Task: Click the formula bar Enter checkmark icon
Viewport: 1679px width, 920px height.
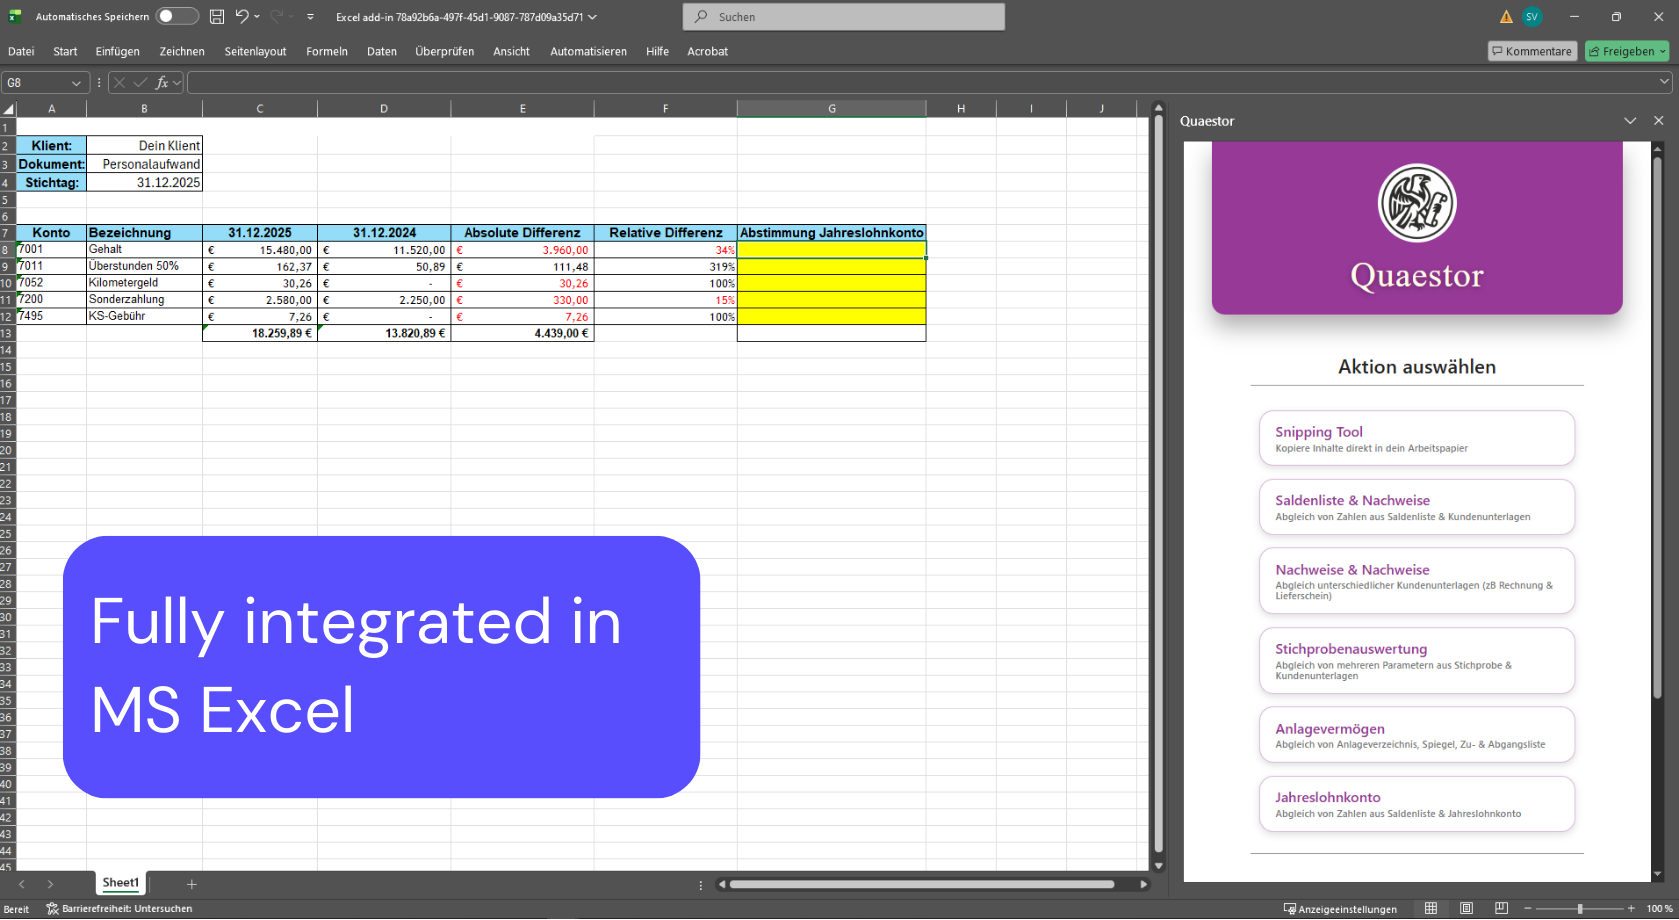Action: (140, 83)
